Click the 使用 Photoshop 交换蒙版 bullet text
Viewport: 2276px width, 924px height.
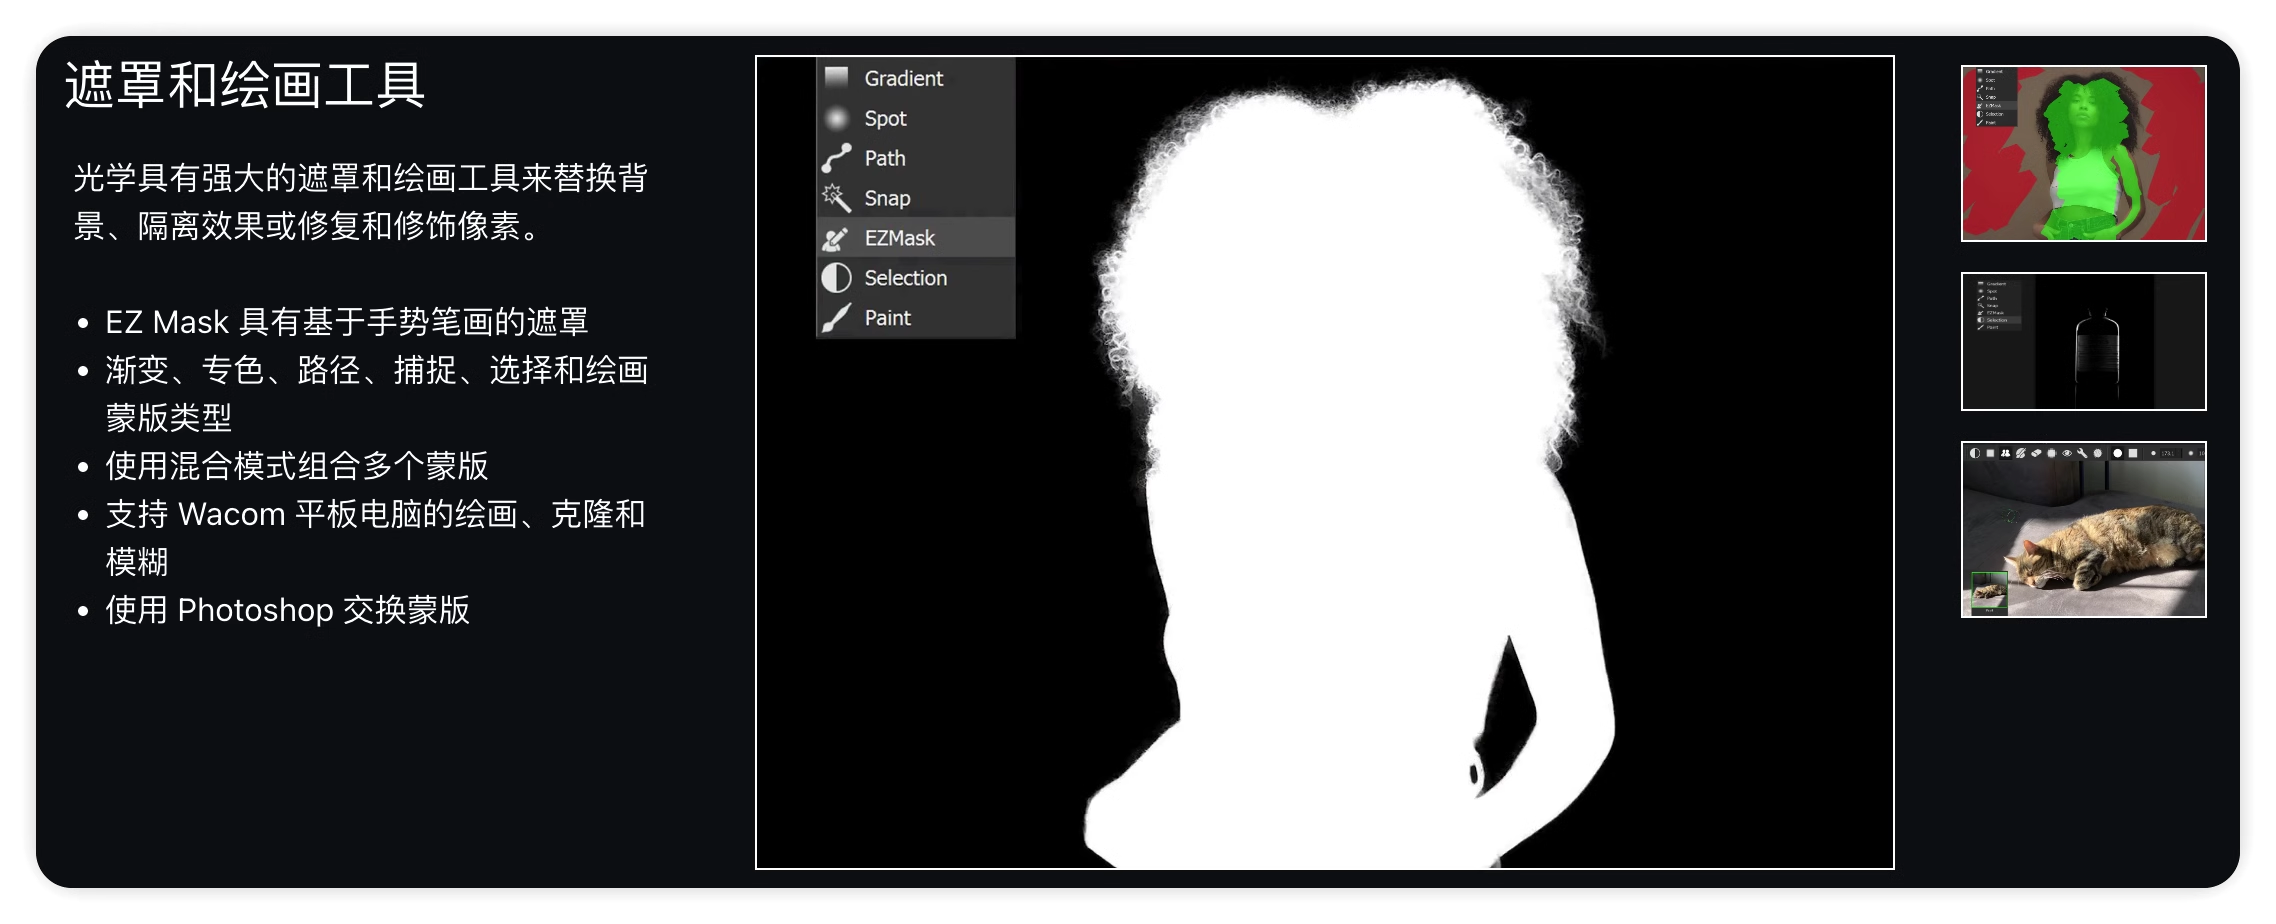(x=287, y=610)
